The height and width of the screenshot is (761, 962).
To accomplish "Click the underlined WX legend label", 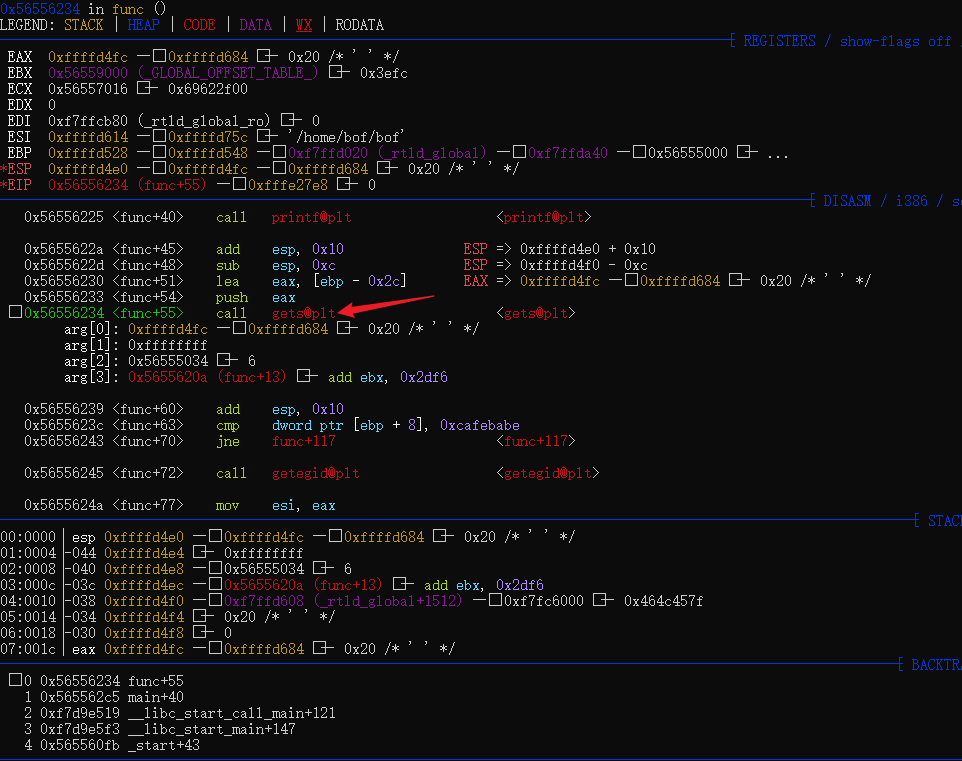I will [x=304, y=25].
